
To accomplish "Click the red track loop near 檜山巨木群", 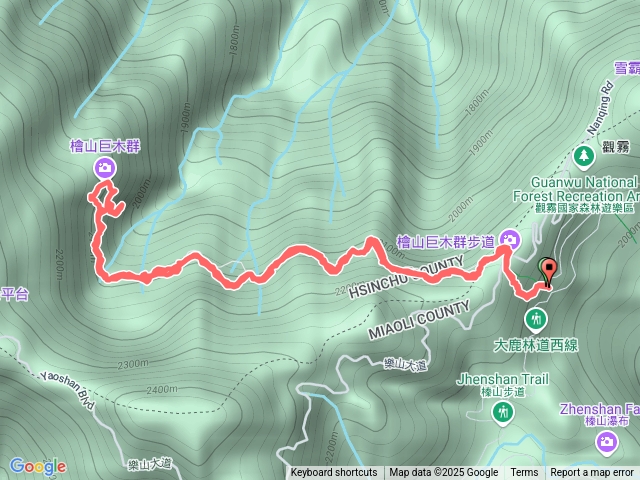I will (106, 198).
